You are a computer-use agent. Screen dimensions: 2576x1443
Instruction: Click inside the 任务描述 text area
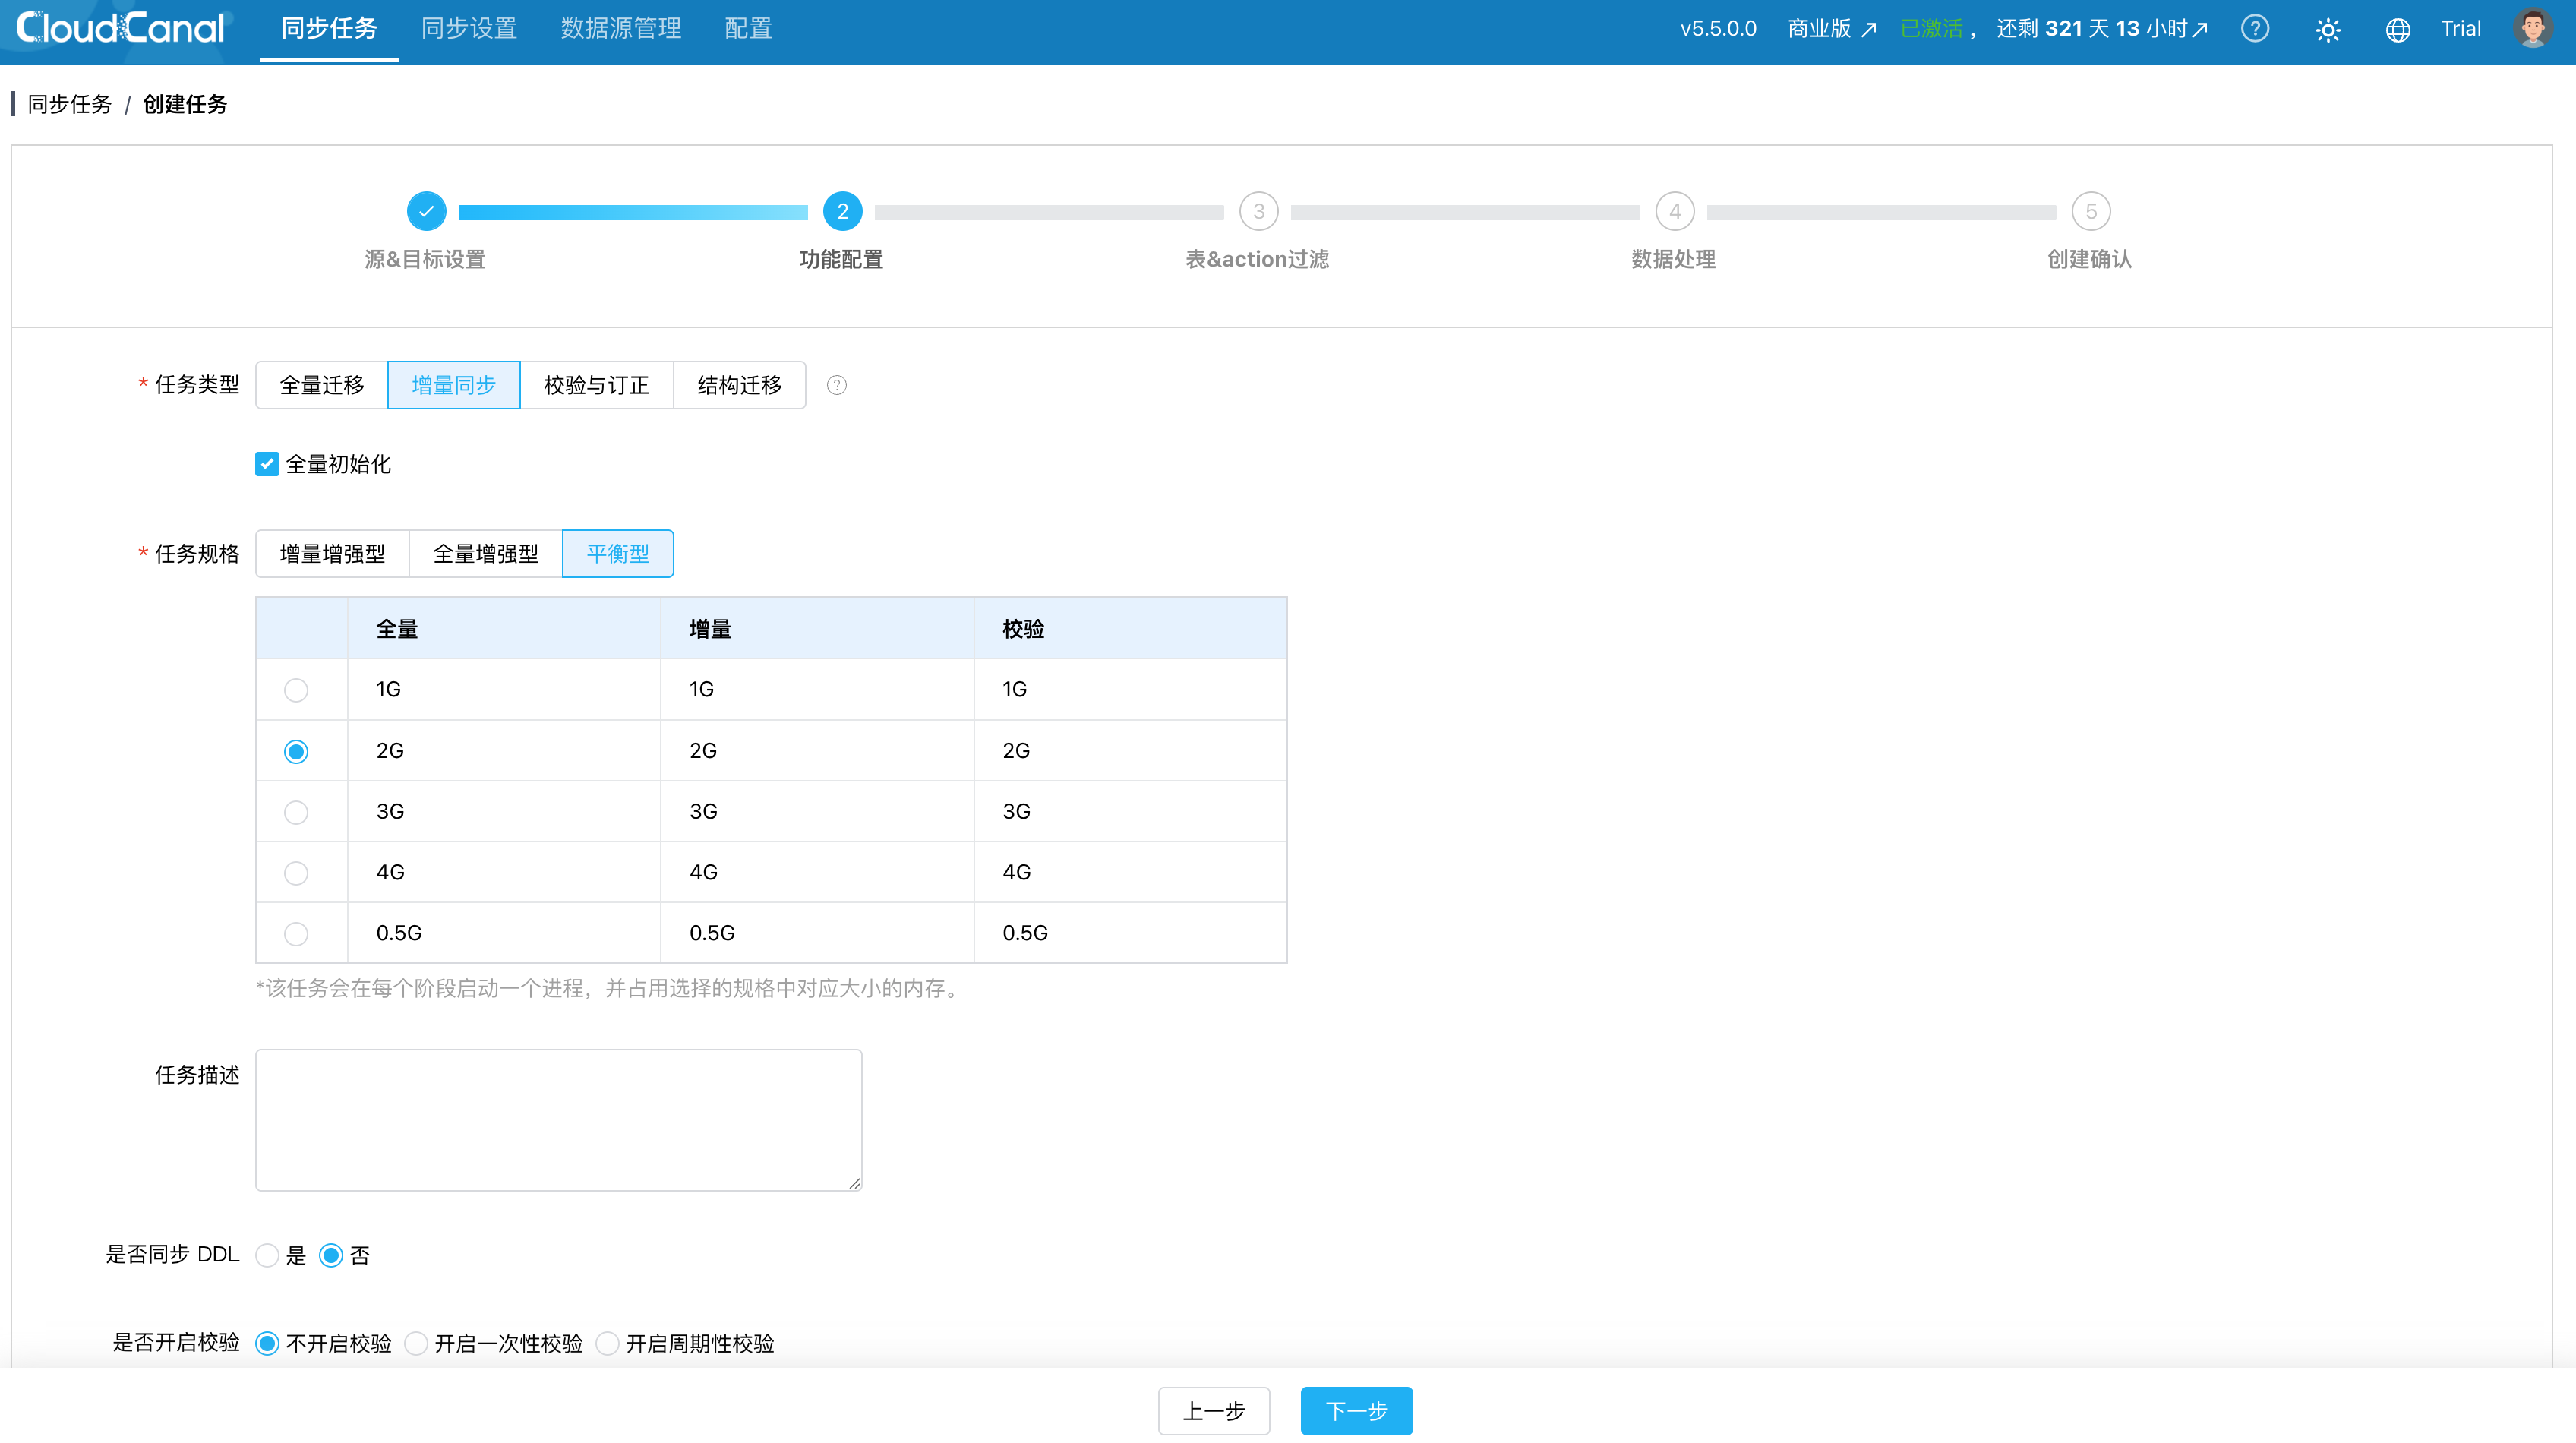tap(558, 1119)
